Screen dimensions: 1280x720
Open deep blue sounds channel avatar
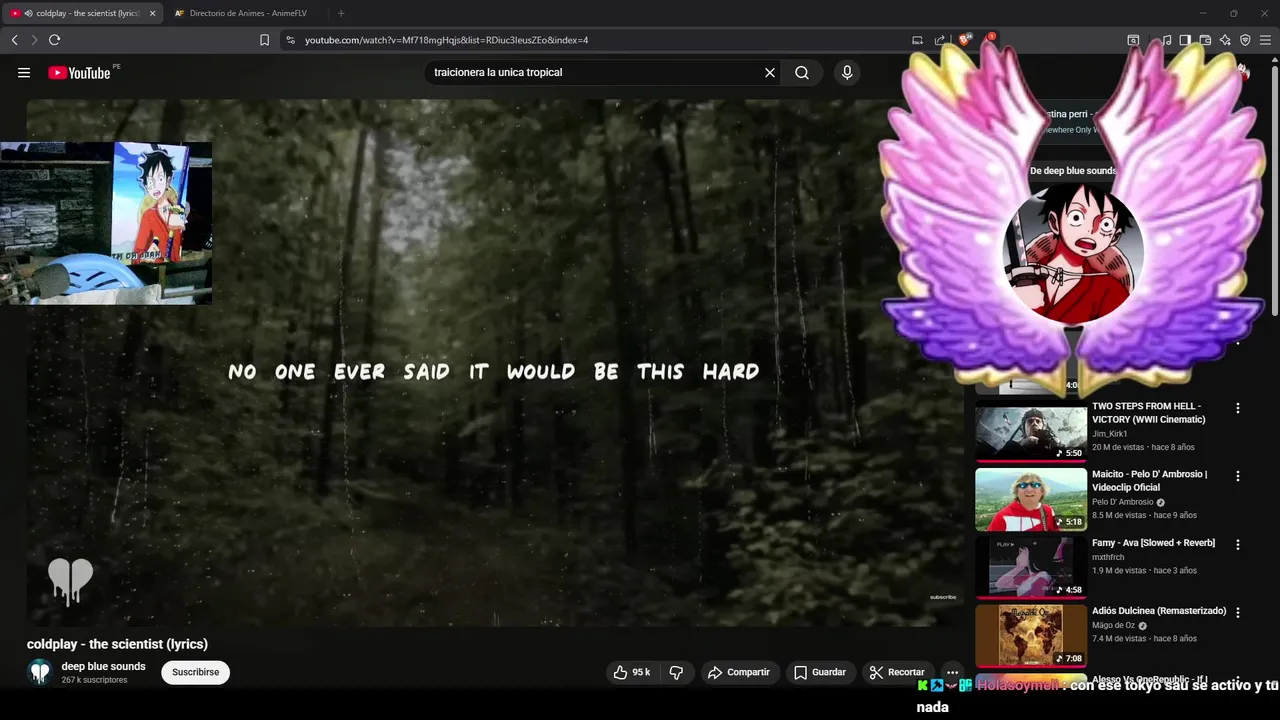(40, 672)
